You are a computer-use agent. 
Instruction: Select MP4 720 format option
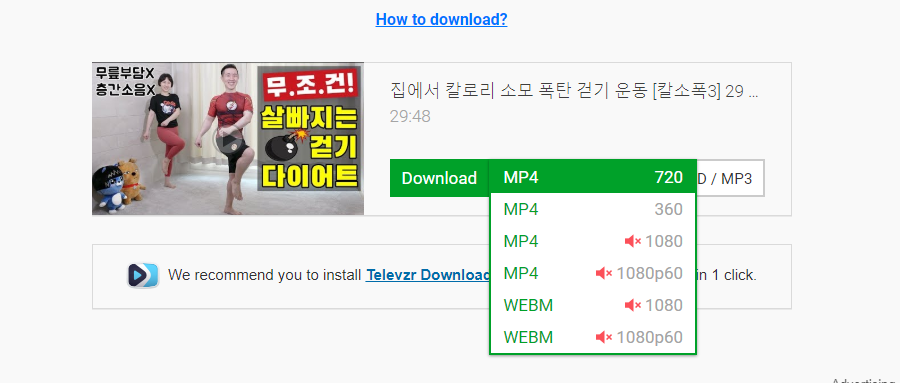click(593, 177)
